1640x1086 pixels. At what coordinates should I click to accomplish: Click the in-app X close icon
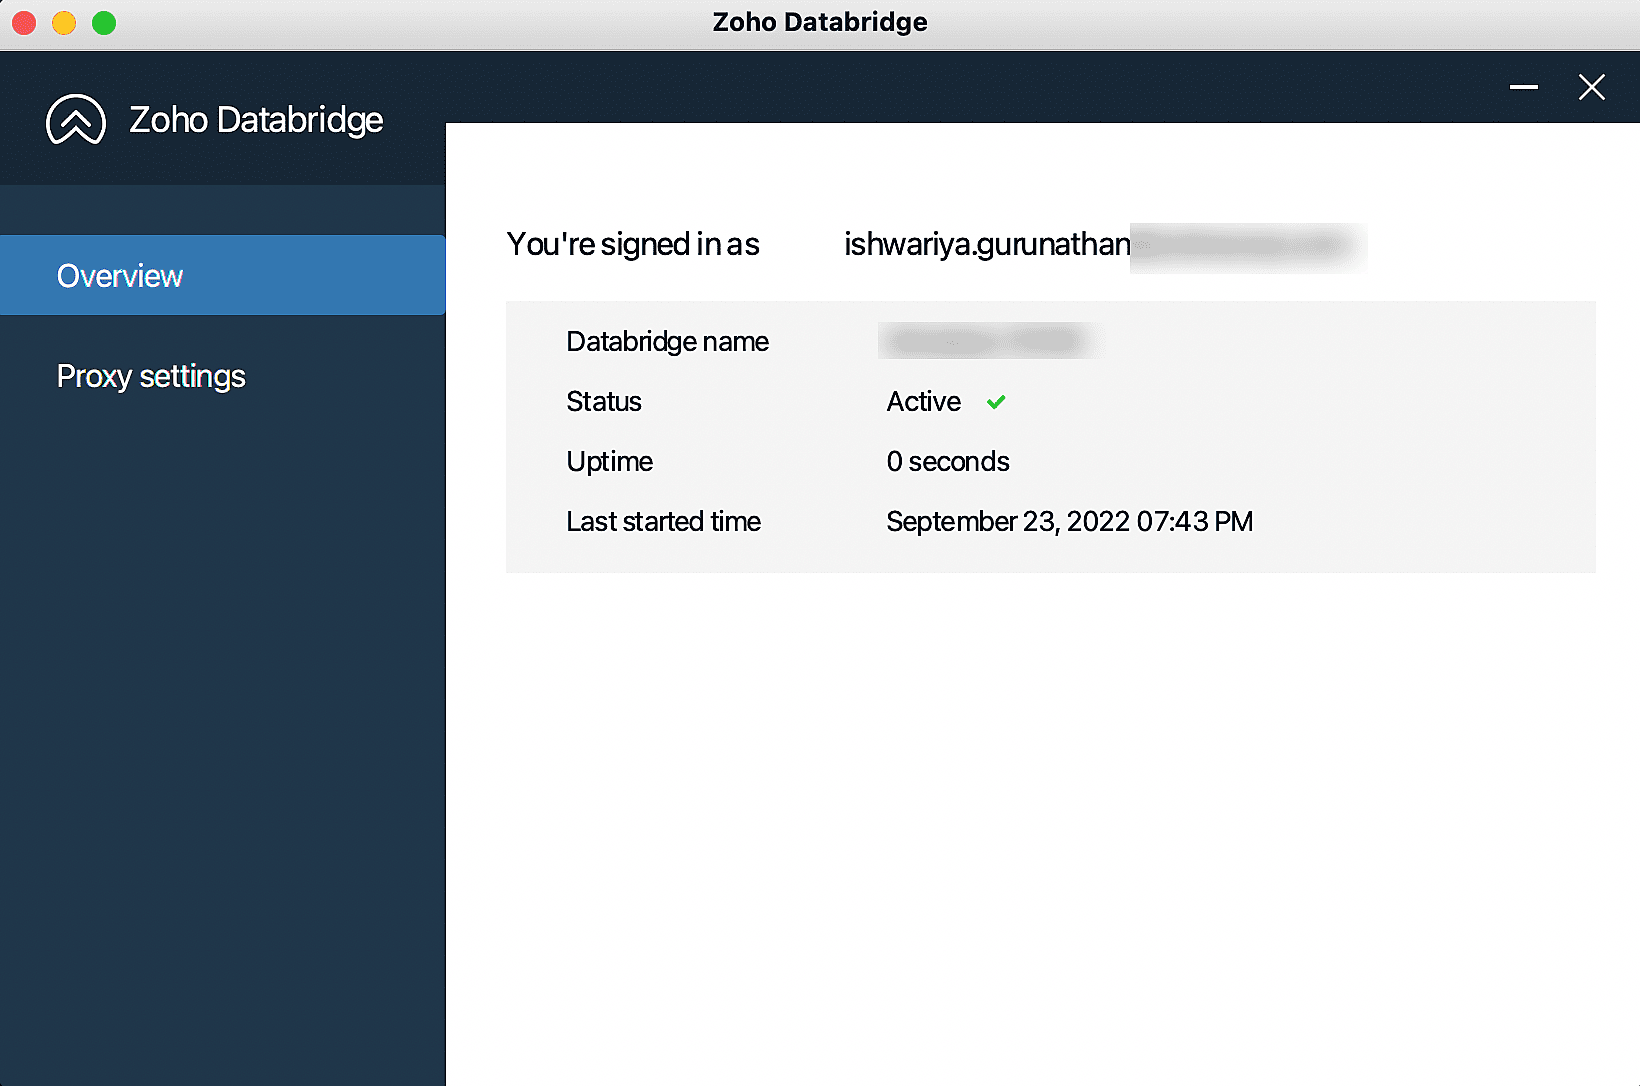[x=1591, y=87]
